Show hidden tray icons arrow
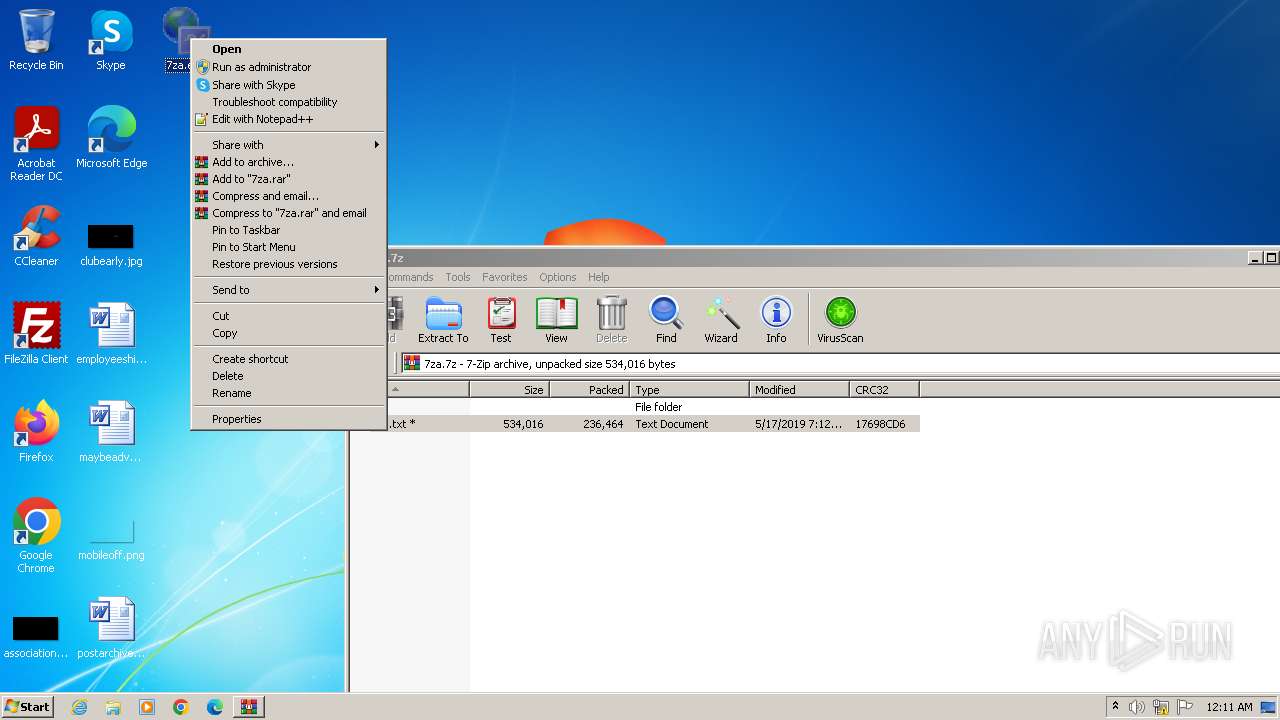This screenshot has height=720, width=1280. coord(1115,707)
